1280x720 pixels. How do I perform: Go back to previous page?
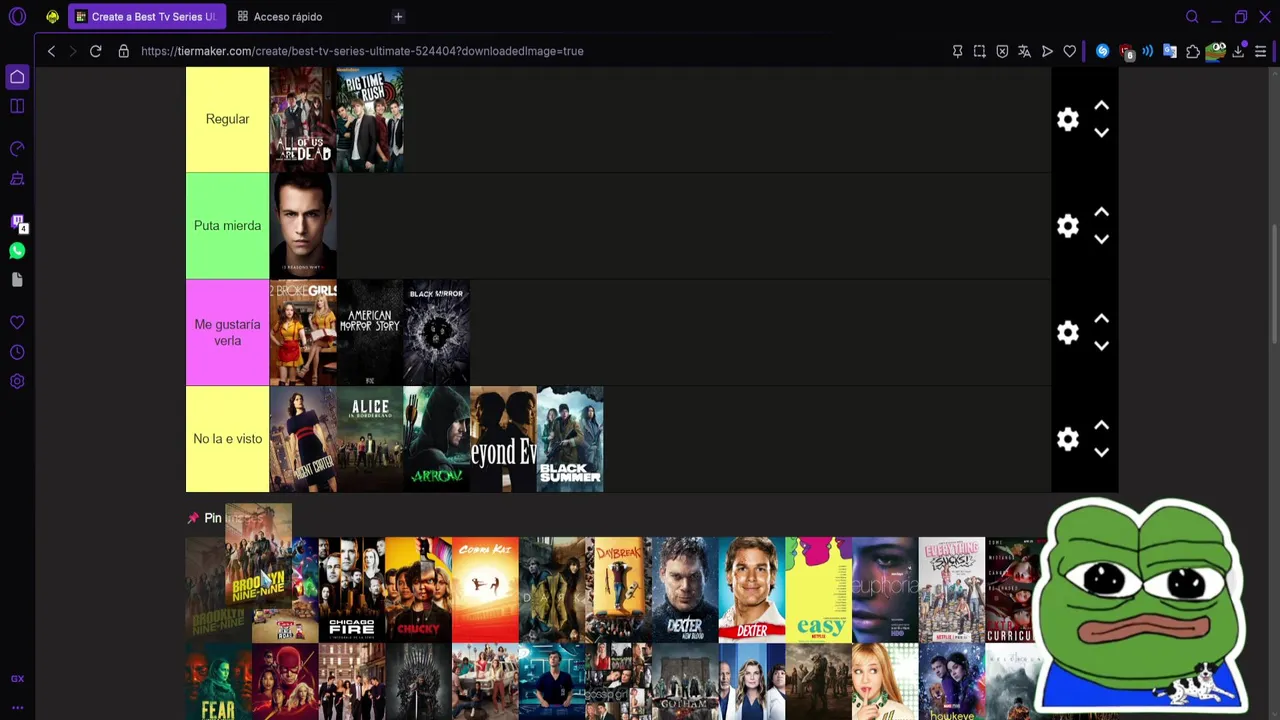[51, 51]
